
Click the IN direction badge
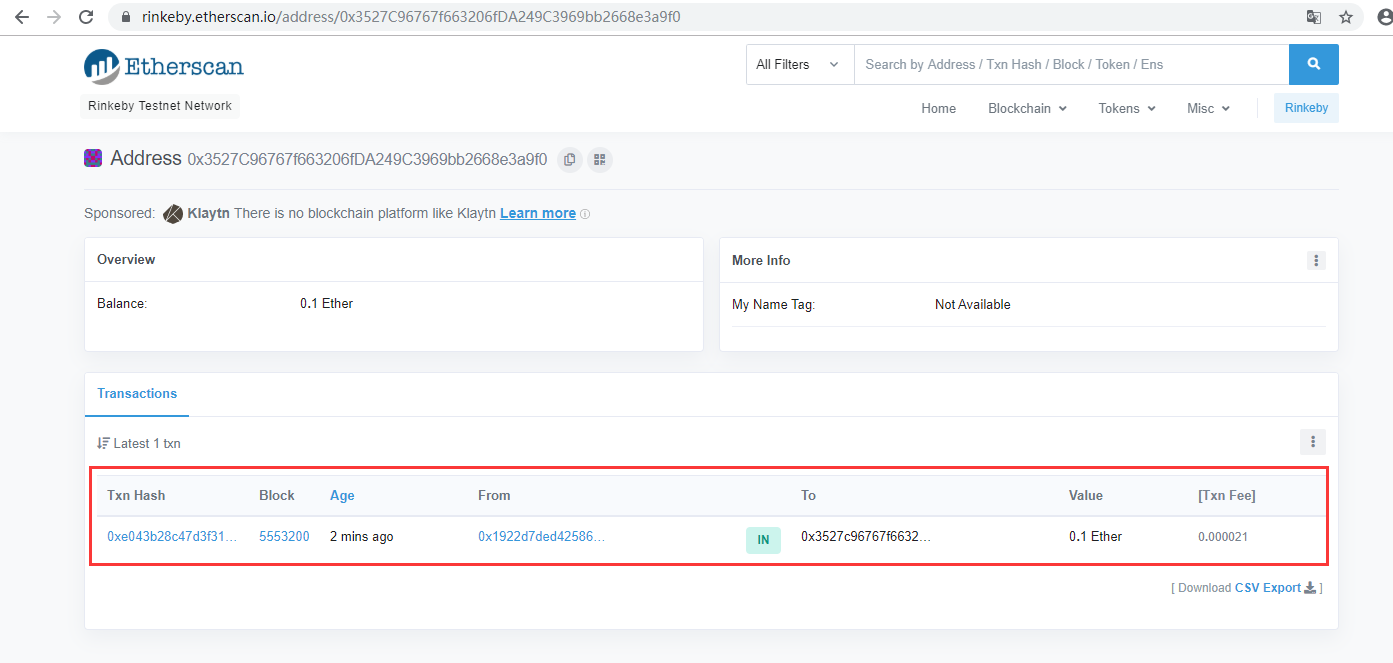(x=763, y=540)
